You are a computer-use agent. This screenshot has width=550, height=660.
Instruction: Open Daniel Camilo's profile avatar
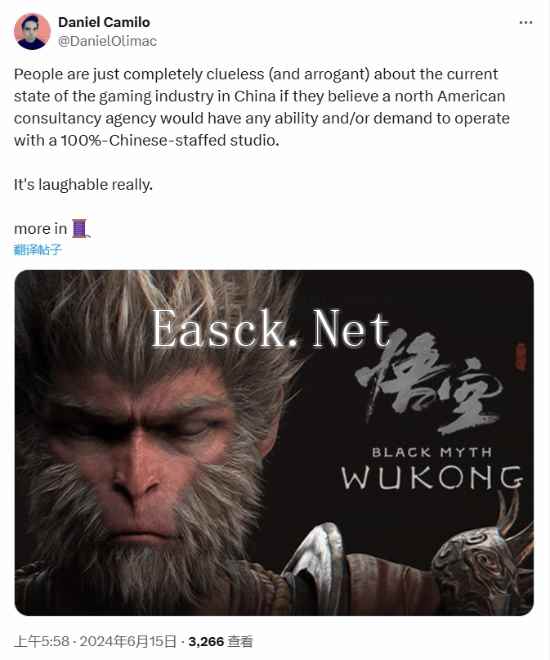click(32, 32)
